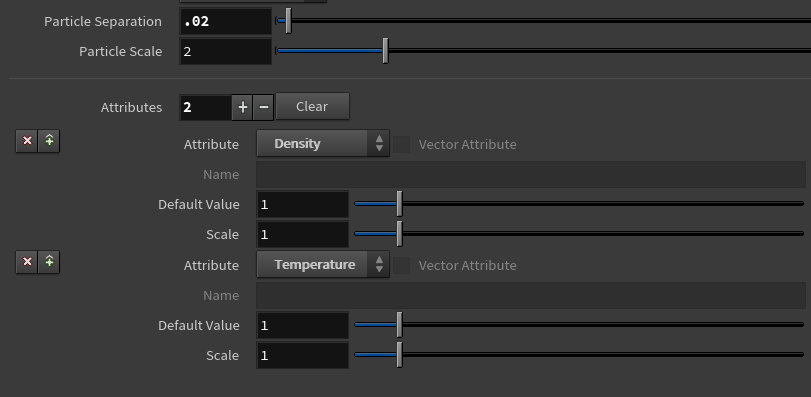Click the Attributes count field

[205, 108]
